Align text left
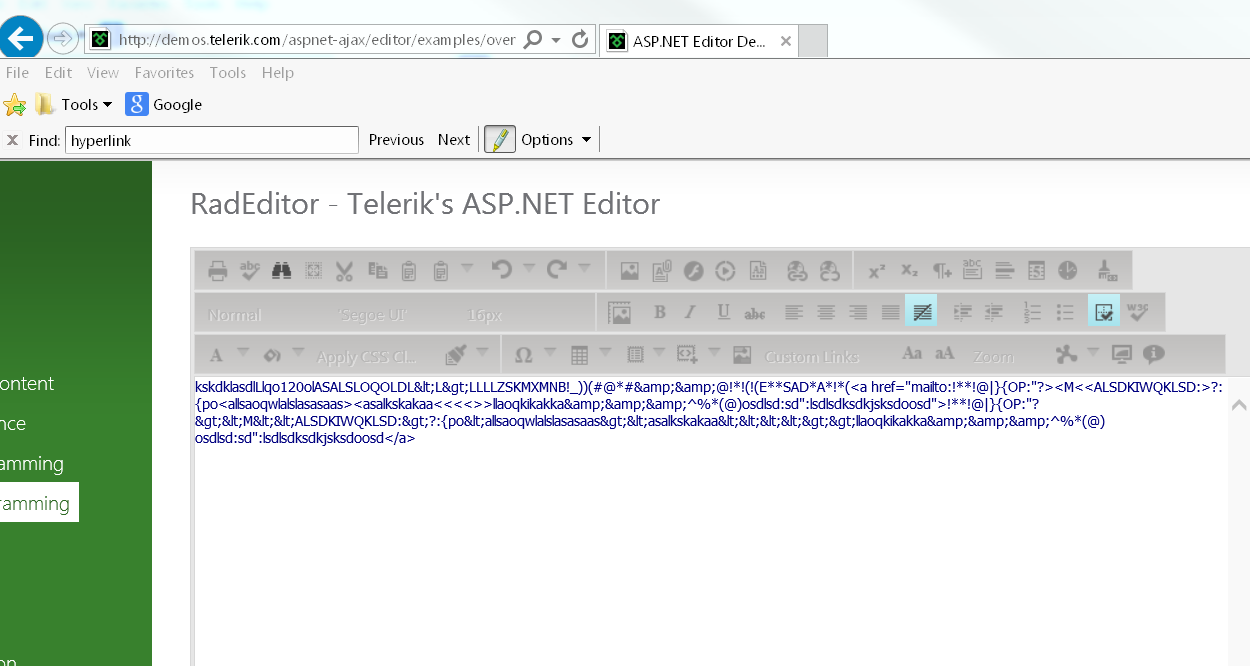 coord(794,313)
